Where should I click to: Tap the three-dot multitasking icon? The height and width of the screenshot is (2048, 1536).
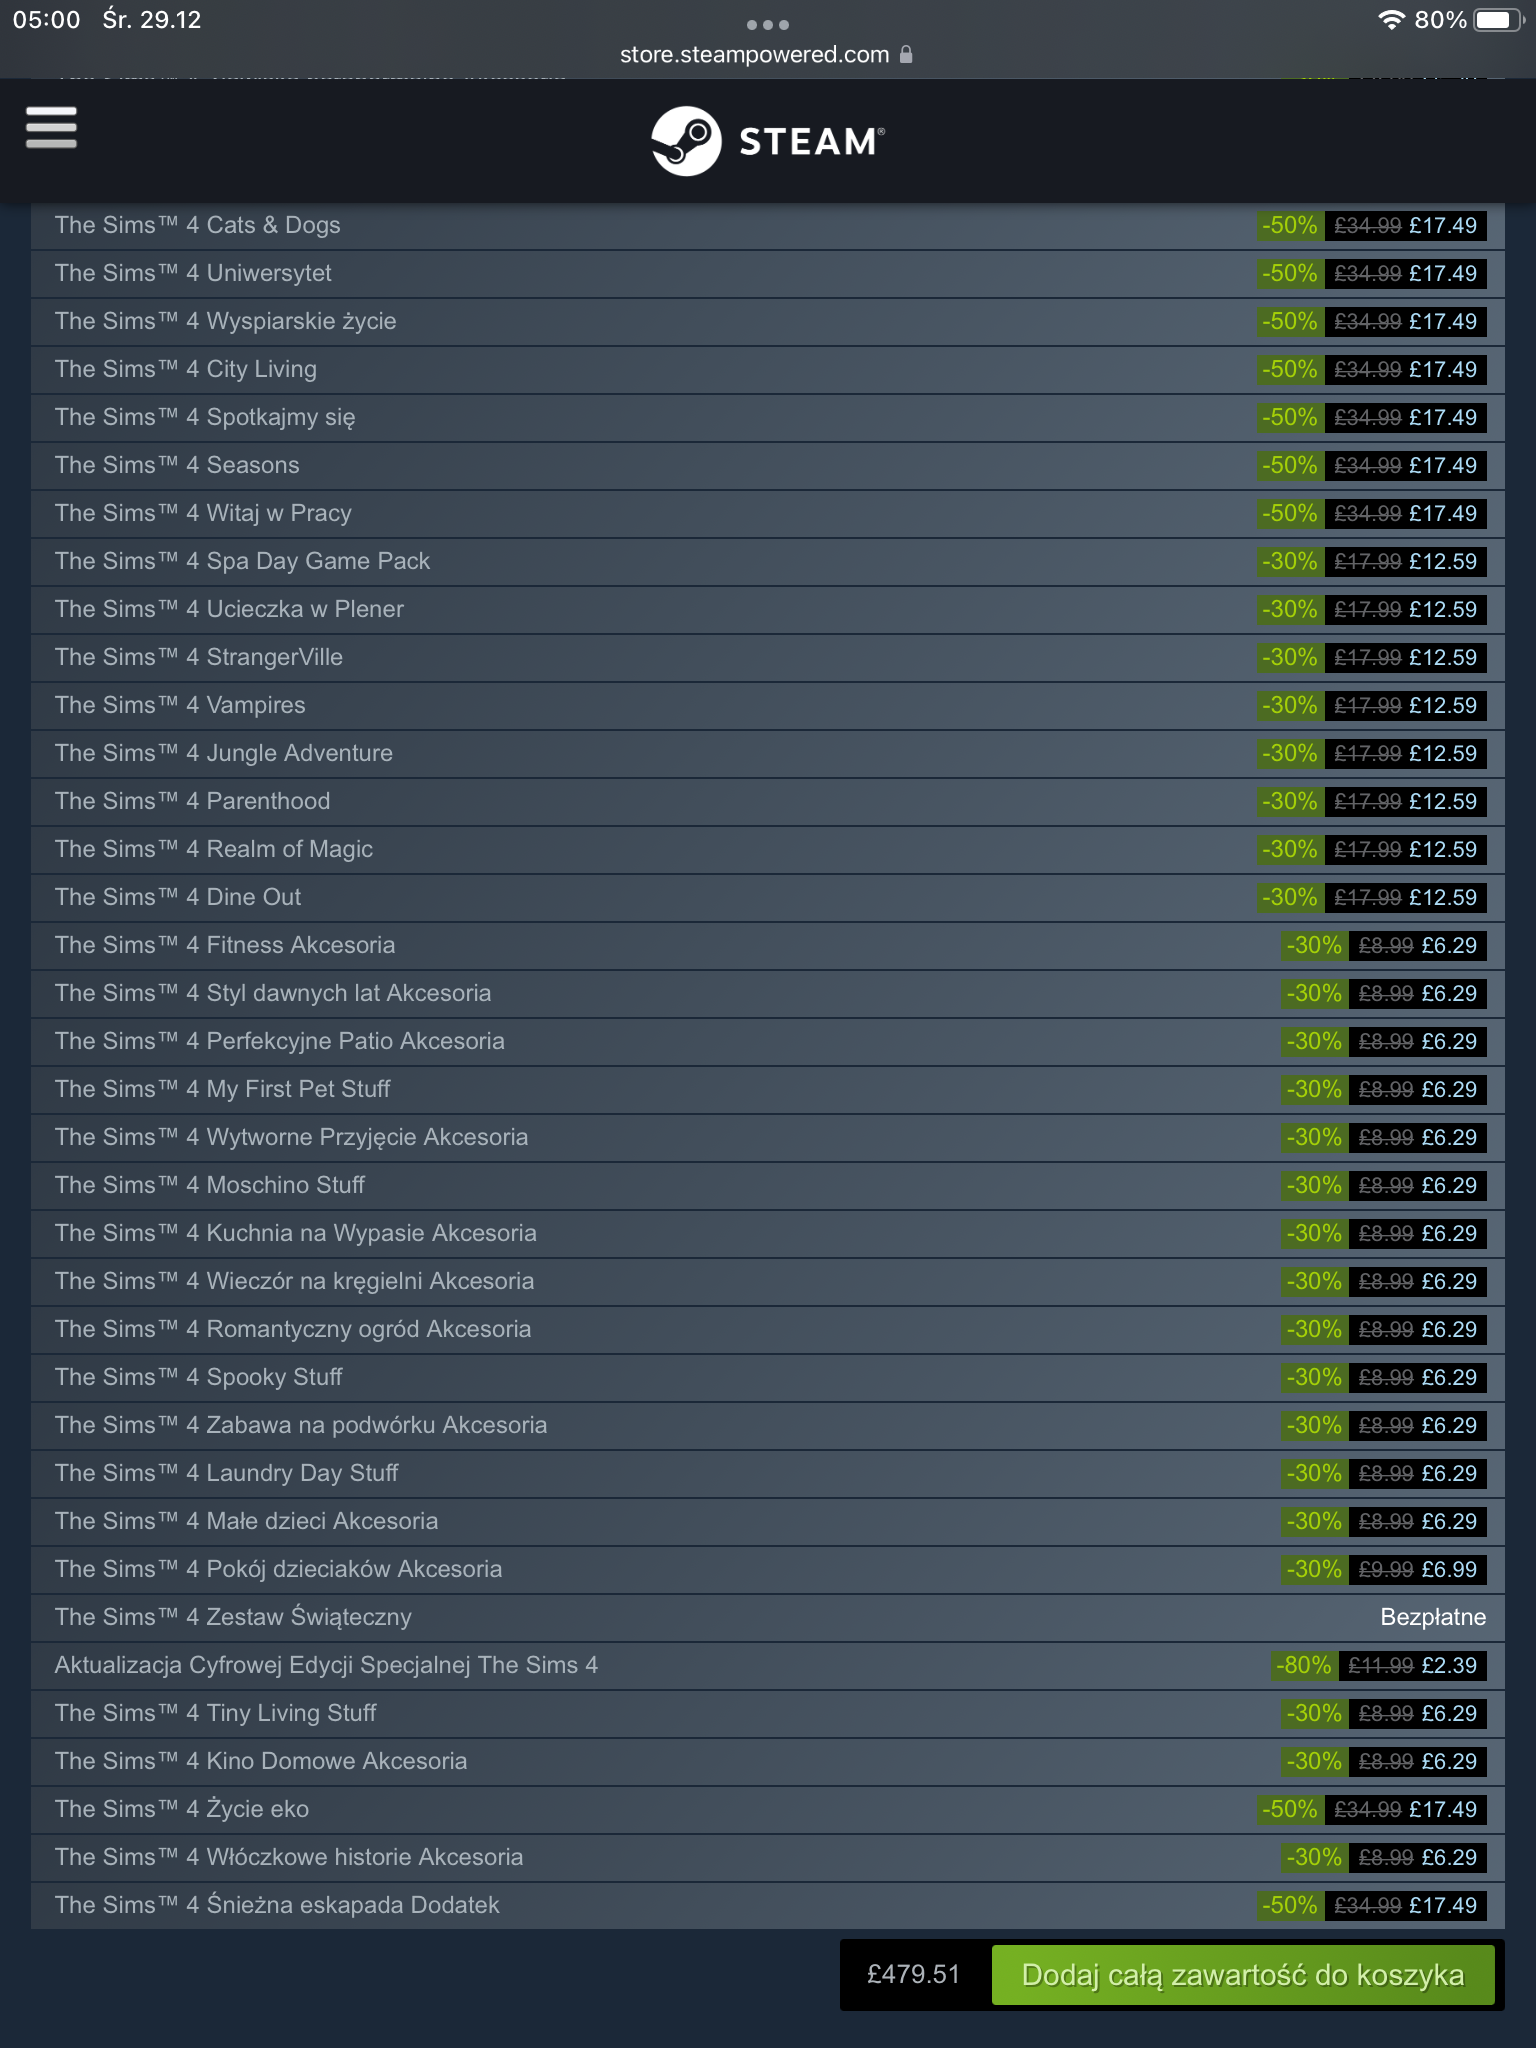(x=767, y=24)
